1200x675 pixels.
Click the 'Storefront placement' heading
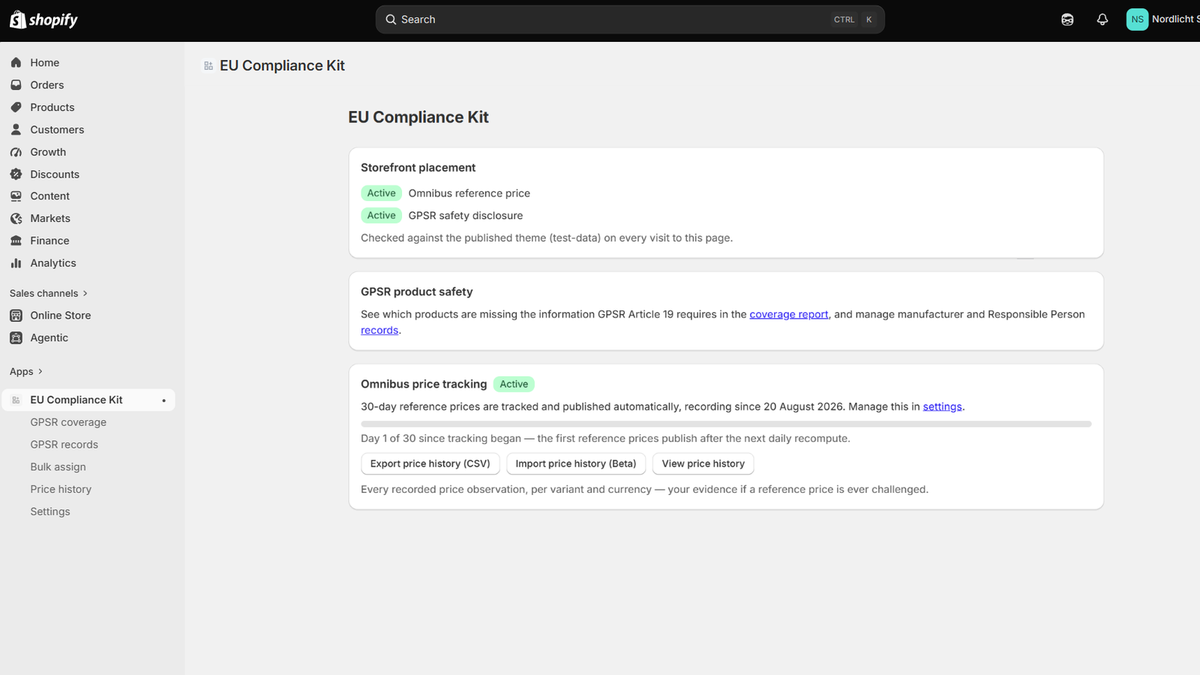418,168
